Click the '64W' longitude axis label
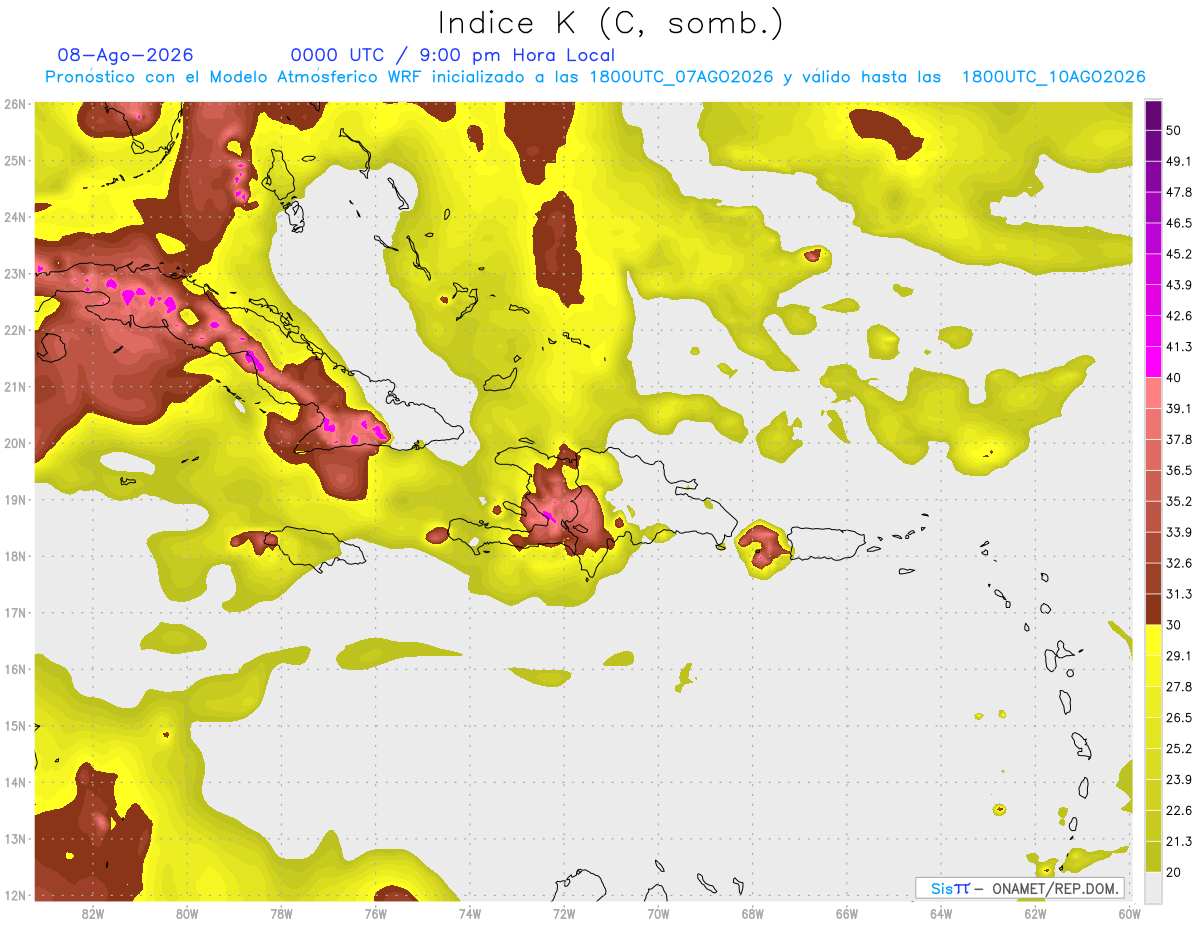 (x=941, y=914)
